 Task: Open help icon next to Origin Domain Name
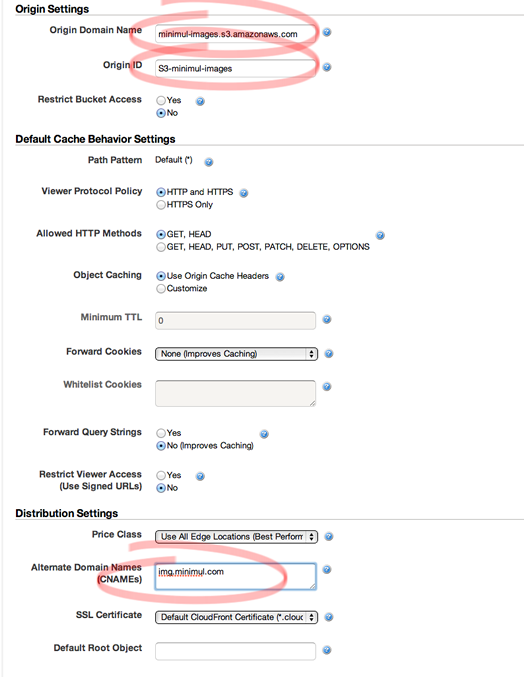pyautogui.click(x=327, y=32)
